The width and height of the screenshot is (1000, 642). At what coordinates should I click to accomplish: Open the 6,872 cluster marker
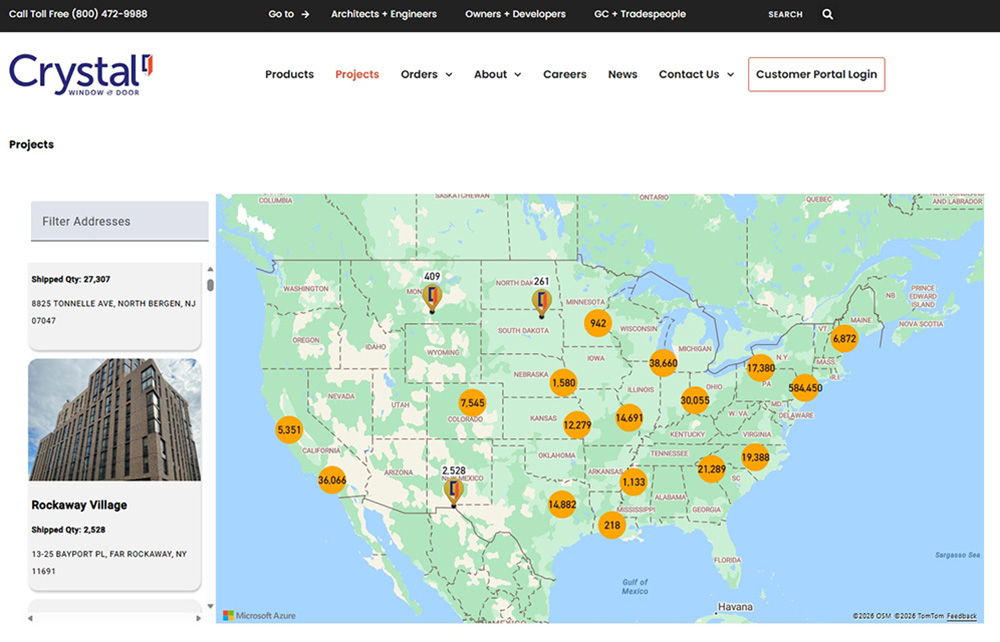pos(844,339)
